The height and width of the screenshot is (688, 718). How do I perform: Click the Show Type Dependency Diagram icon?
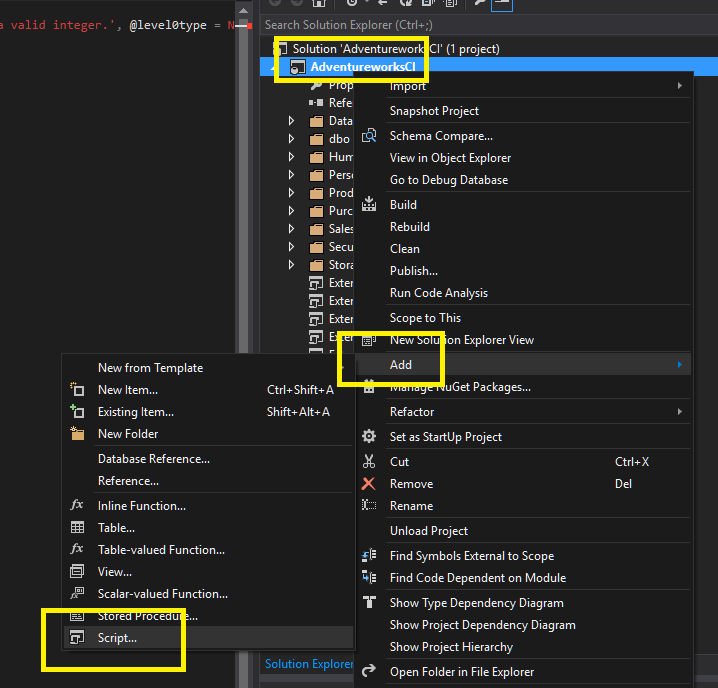click(x=369, y=602)
